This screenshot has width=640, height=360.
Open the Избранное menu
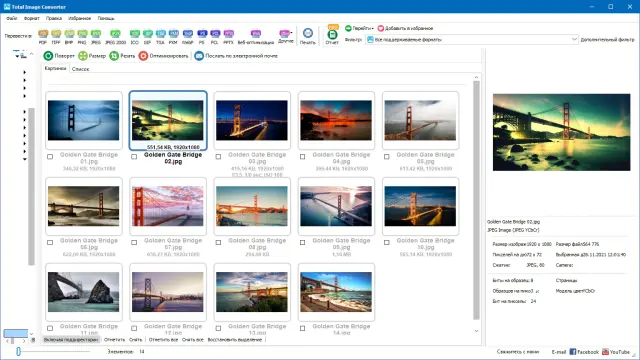coord(80,18)
